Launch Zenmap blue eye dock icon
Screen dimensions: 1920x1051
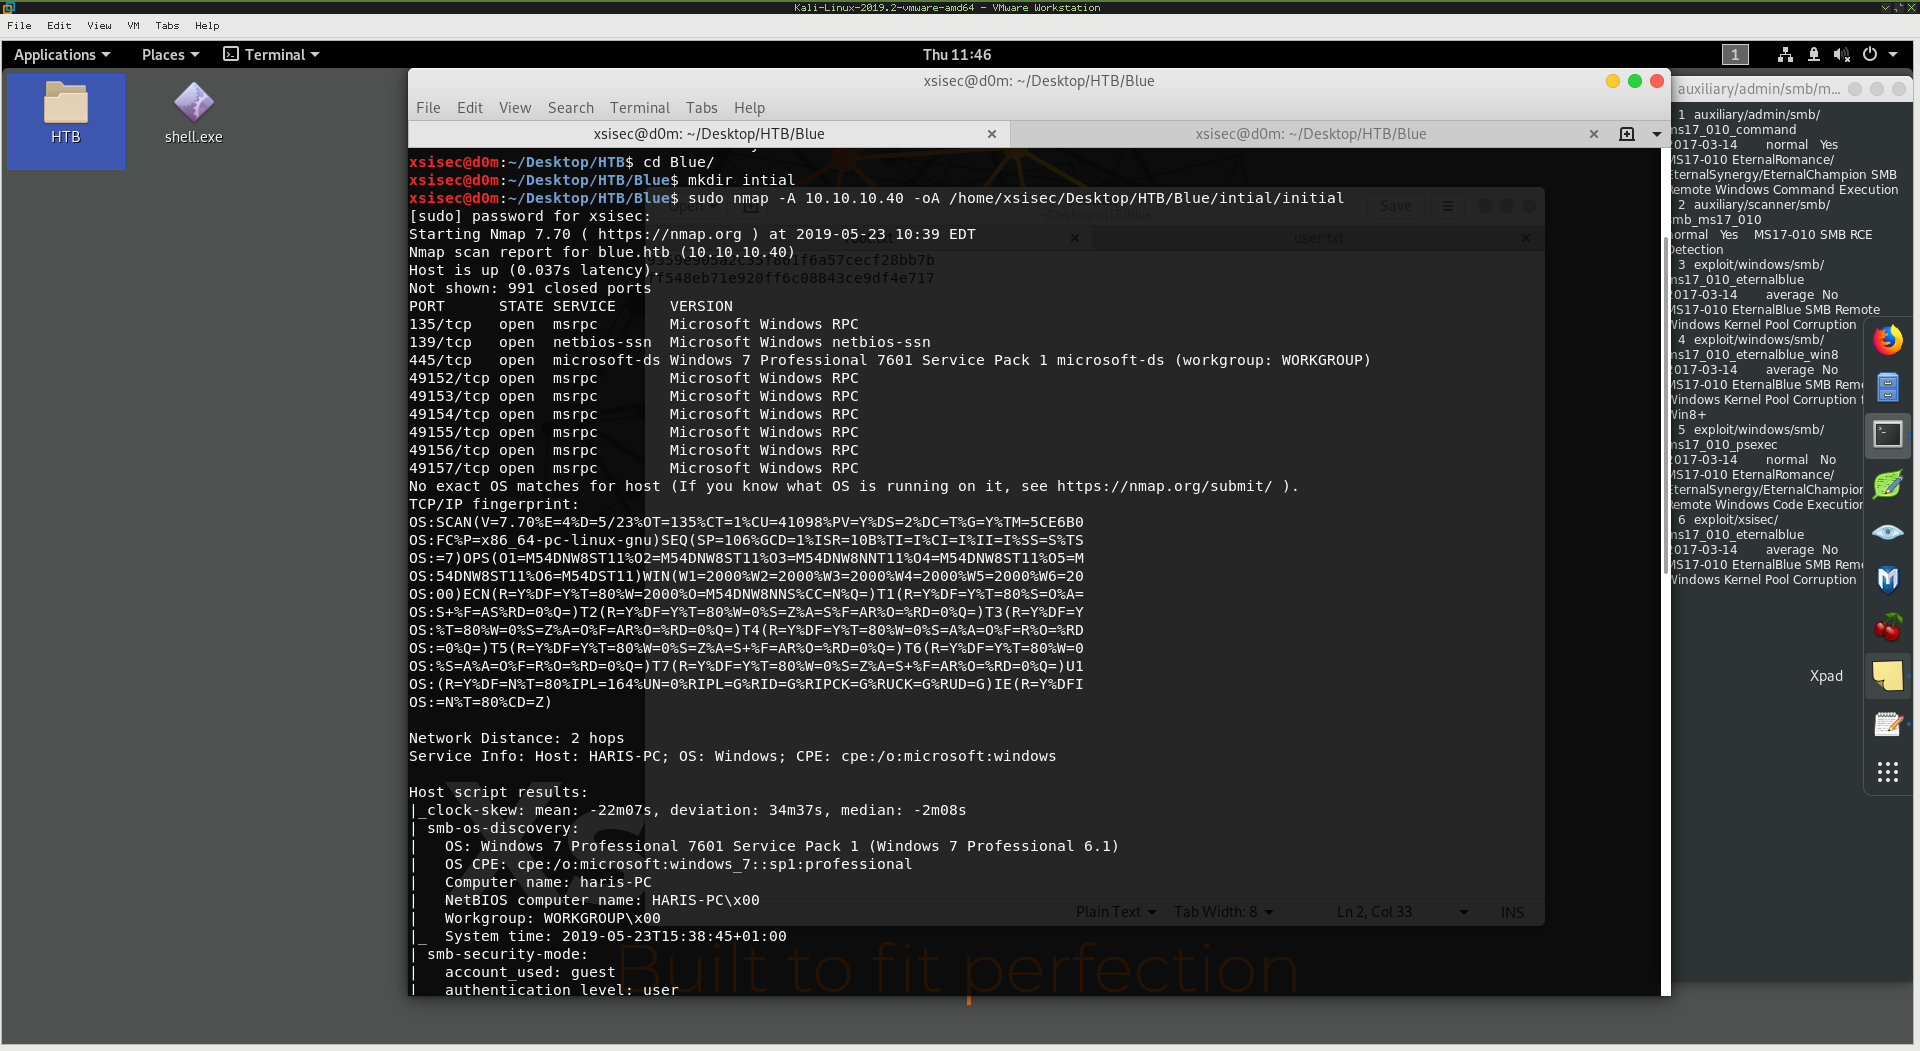tap(1887, 531)
